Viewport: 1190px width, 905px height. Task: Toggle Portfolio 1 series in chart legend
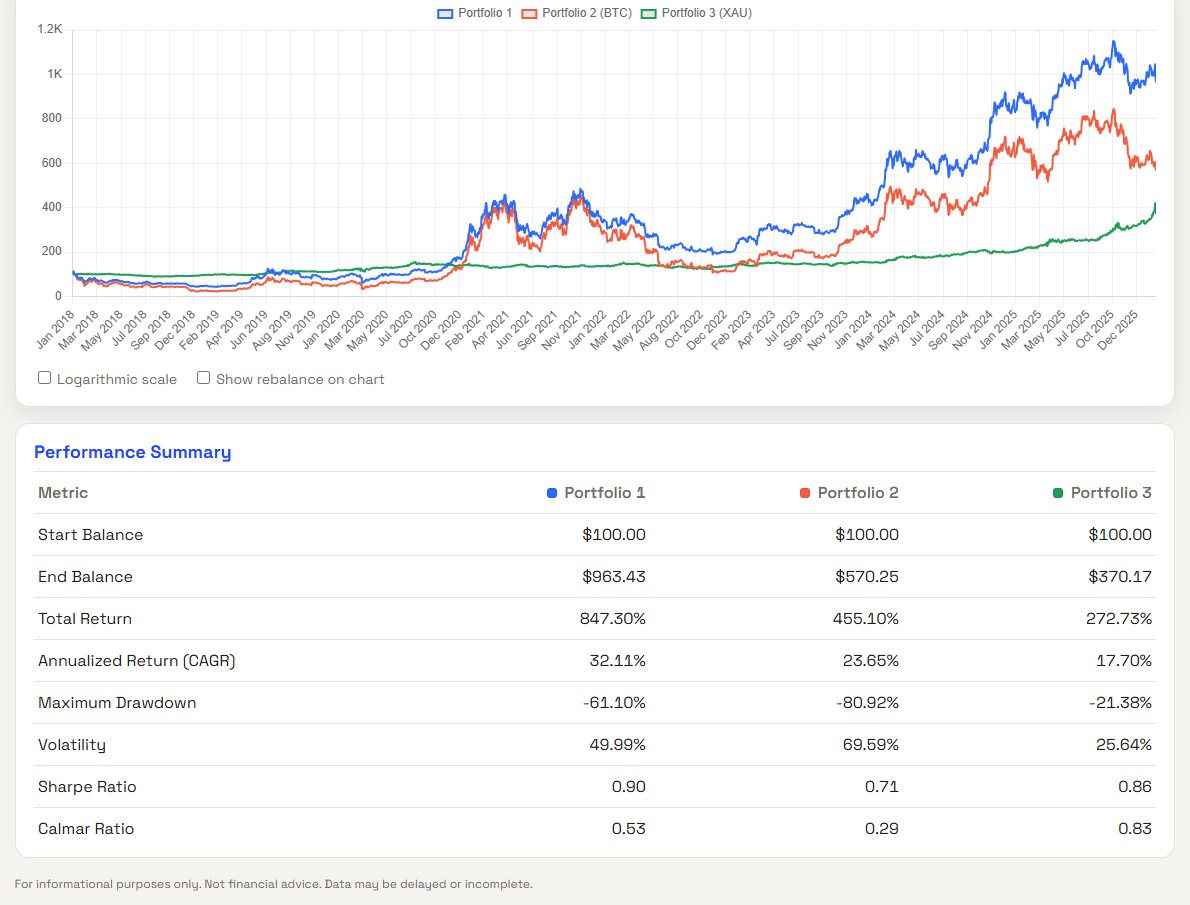[x=474, y=13]
